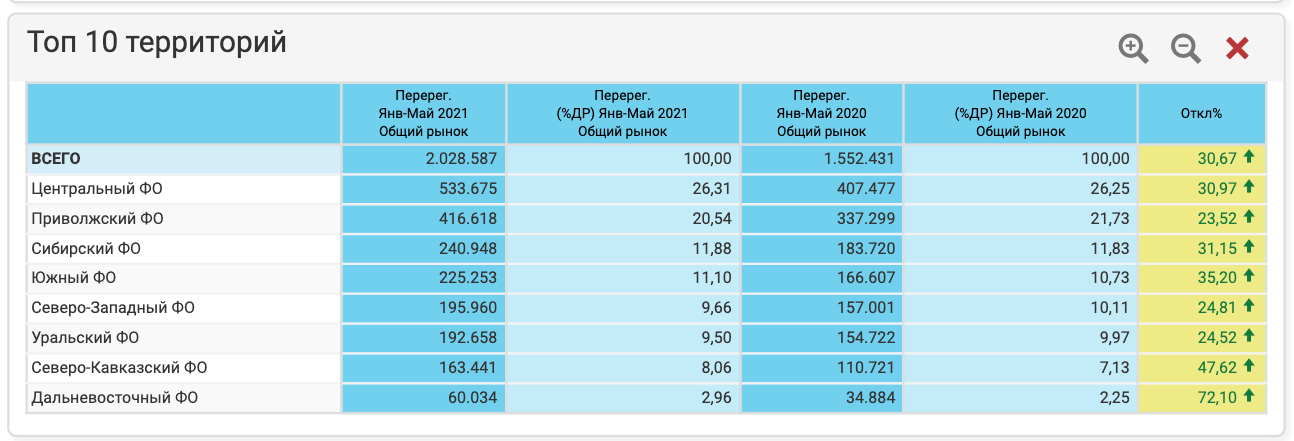Click the zoom in magnifier icon
Viewport: 1294px width, 441px height.
pyautogui.click(x=1133, y=48)
